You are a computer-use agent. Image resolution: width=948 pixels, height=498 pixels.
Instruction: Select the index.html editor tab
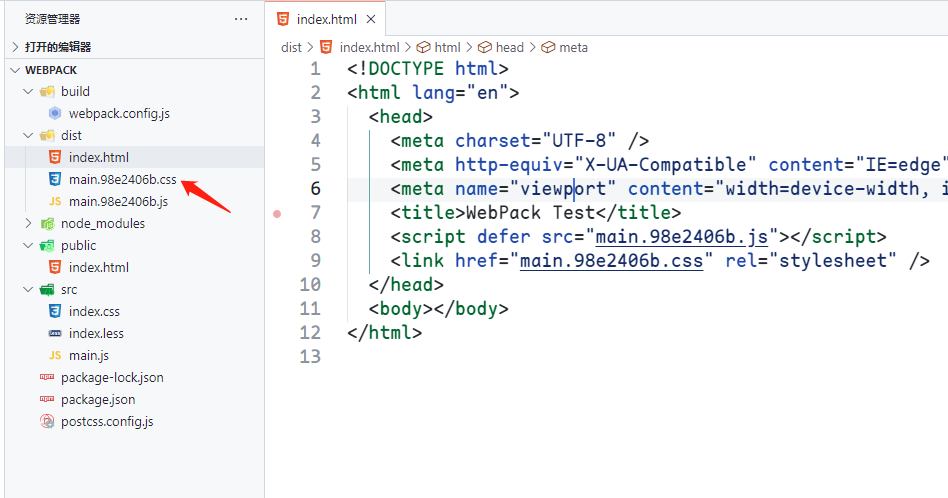point(325,19)
